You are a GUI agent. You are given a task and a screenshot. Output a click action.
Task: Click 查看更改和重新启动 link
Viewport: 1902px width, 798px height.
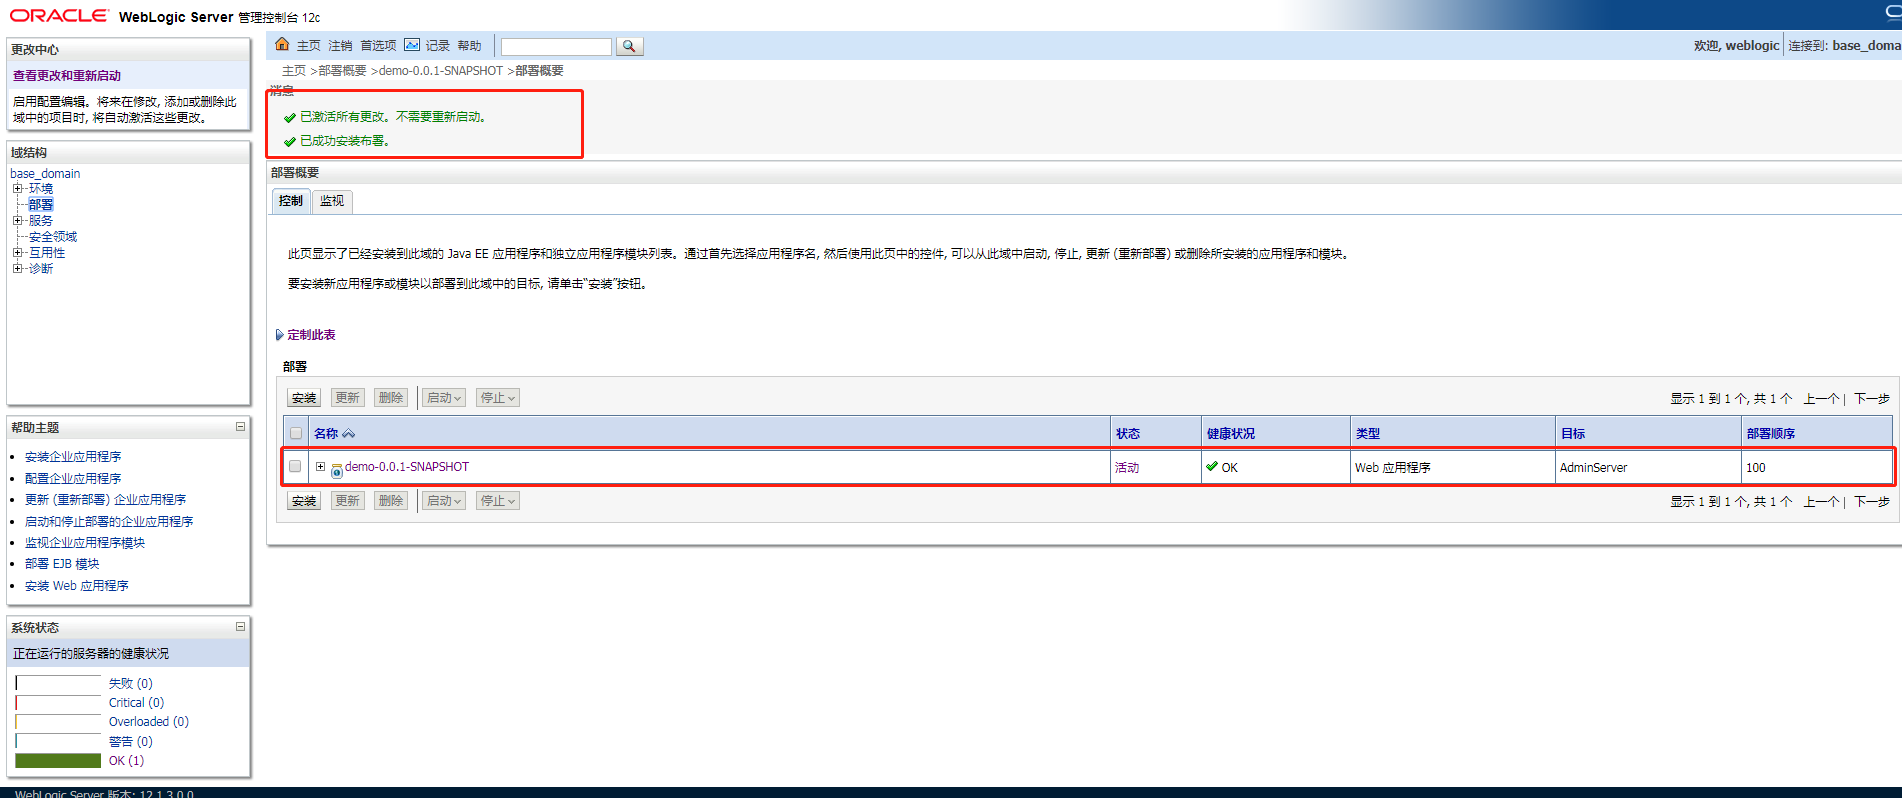click(67, 76)
